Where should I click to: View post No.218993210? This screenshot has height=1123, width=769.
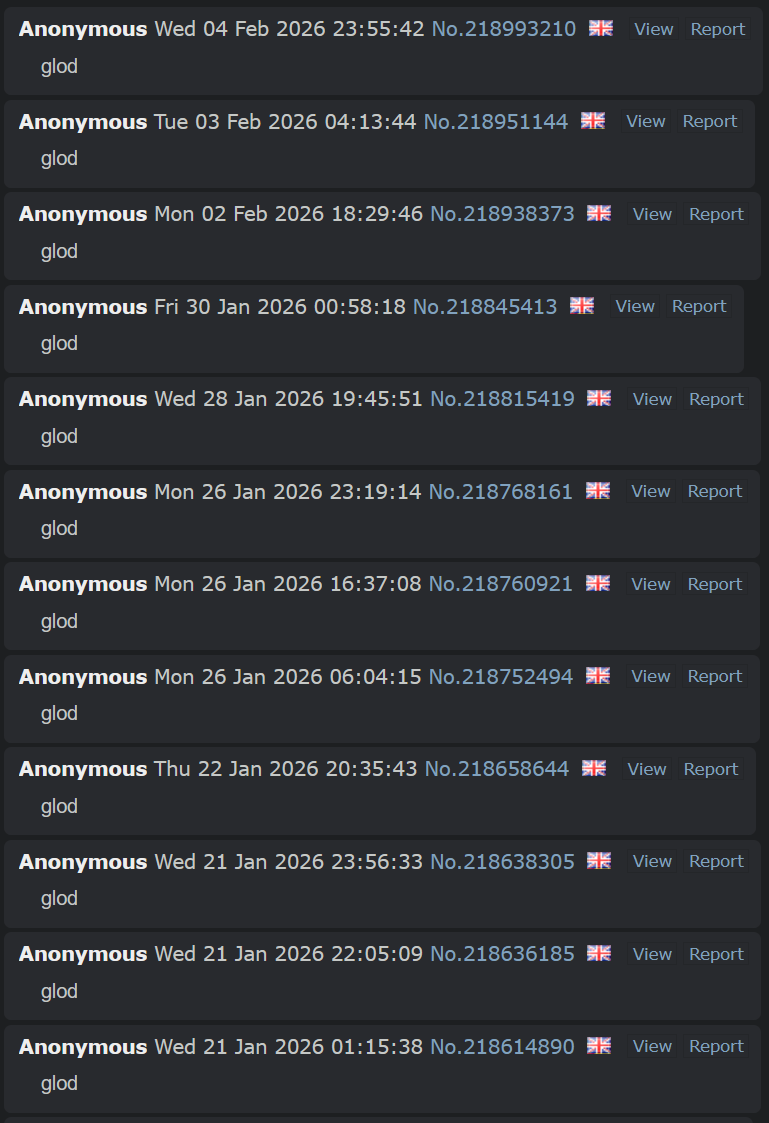[654, 29]
